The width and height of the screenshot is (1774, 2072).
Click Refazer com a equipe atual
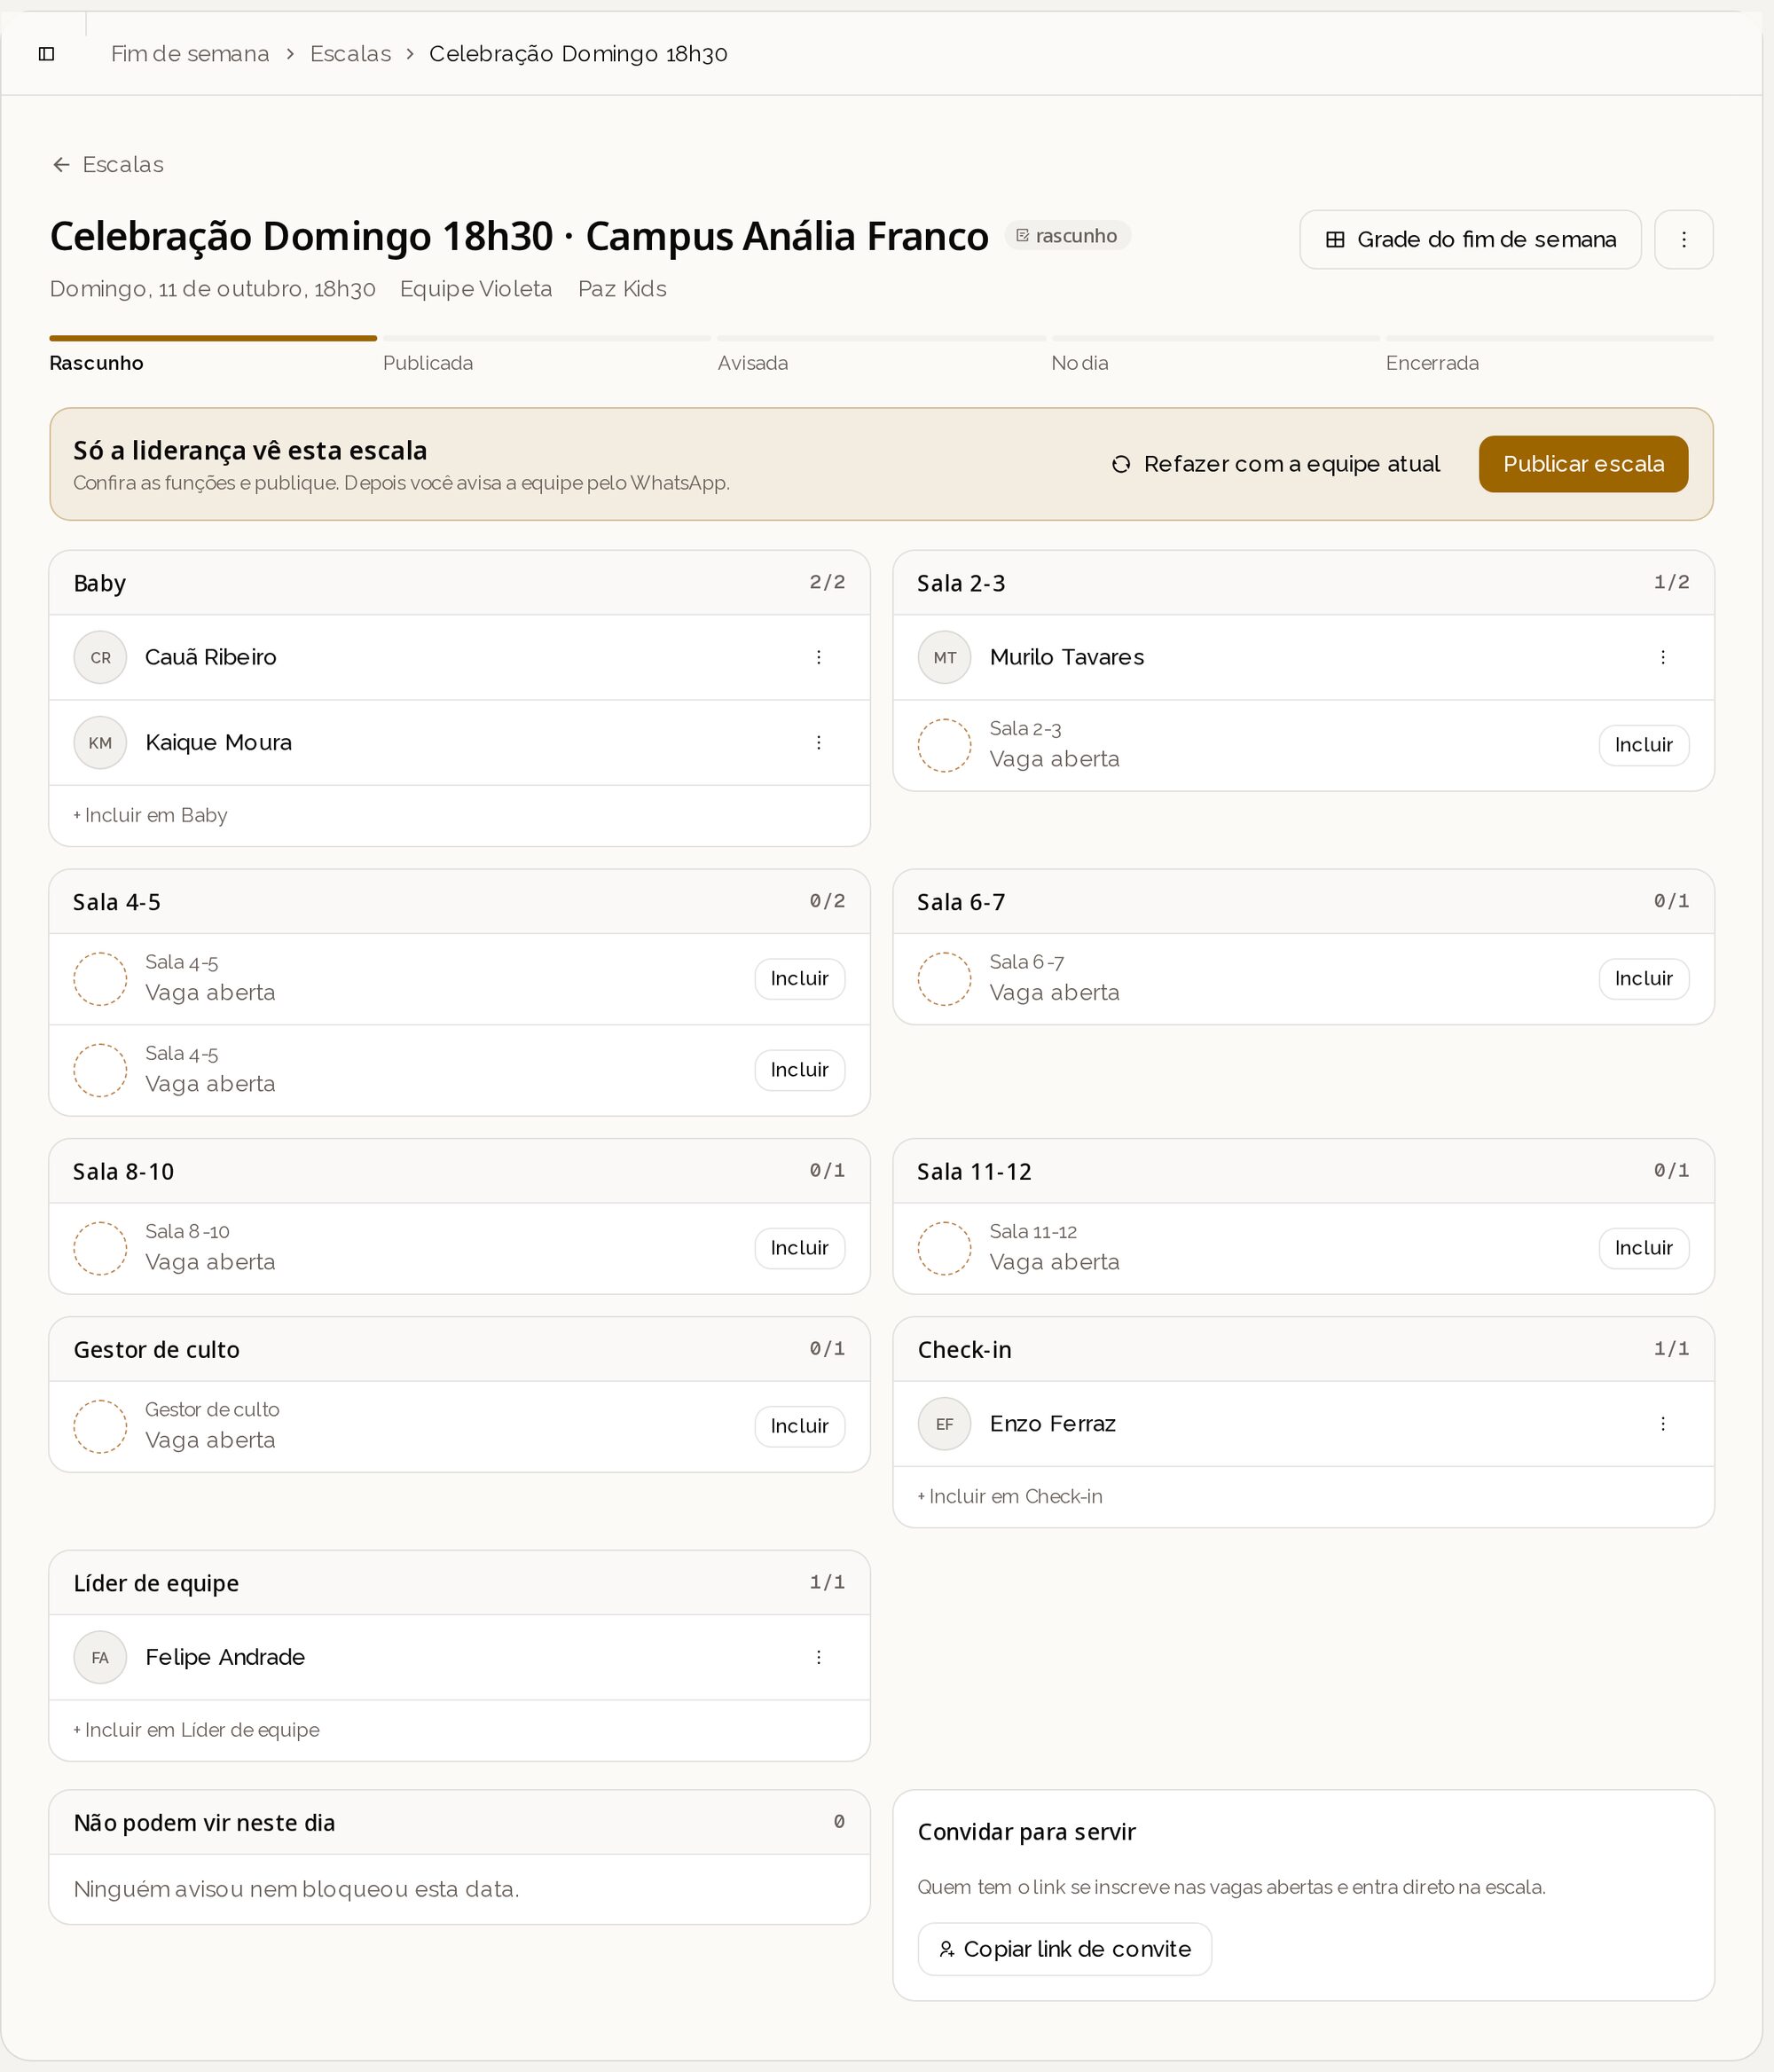pyautogui.click(x=1276, y=464)
